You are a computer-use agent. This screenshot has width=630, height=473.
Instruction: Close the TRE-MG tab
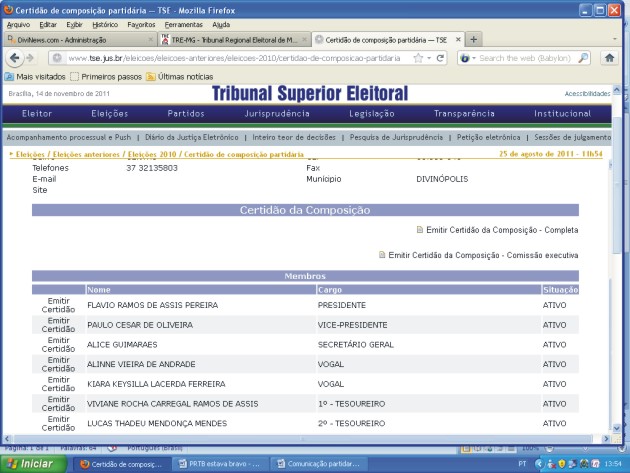point(304,39)
